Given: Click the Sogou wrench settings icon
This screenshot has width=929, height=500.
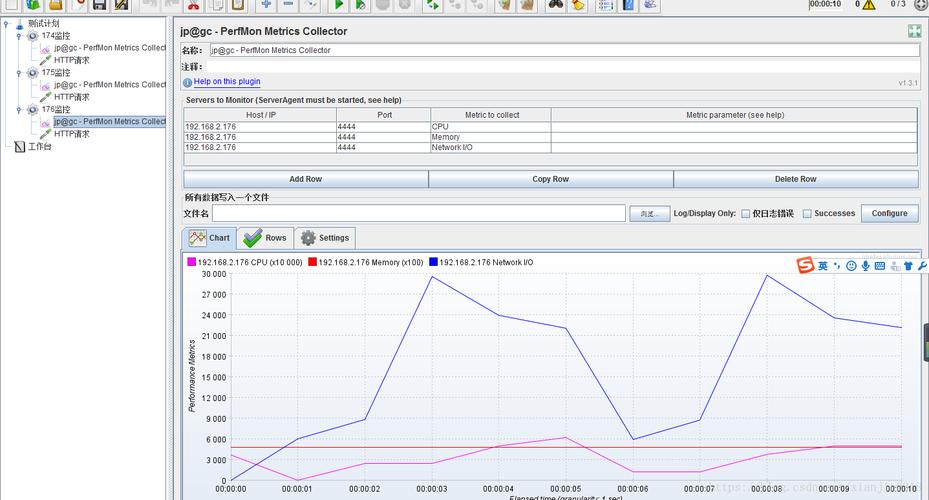Looking at the screenshot, I should [922, 266].
